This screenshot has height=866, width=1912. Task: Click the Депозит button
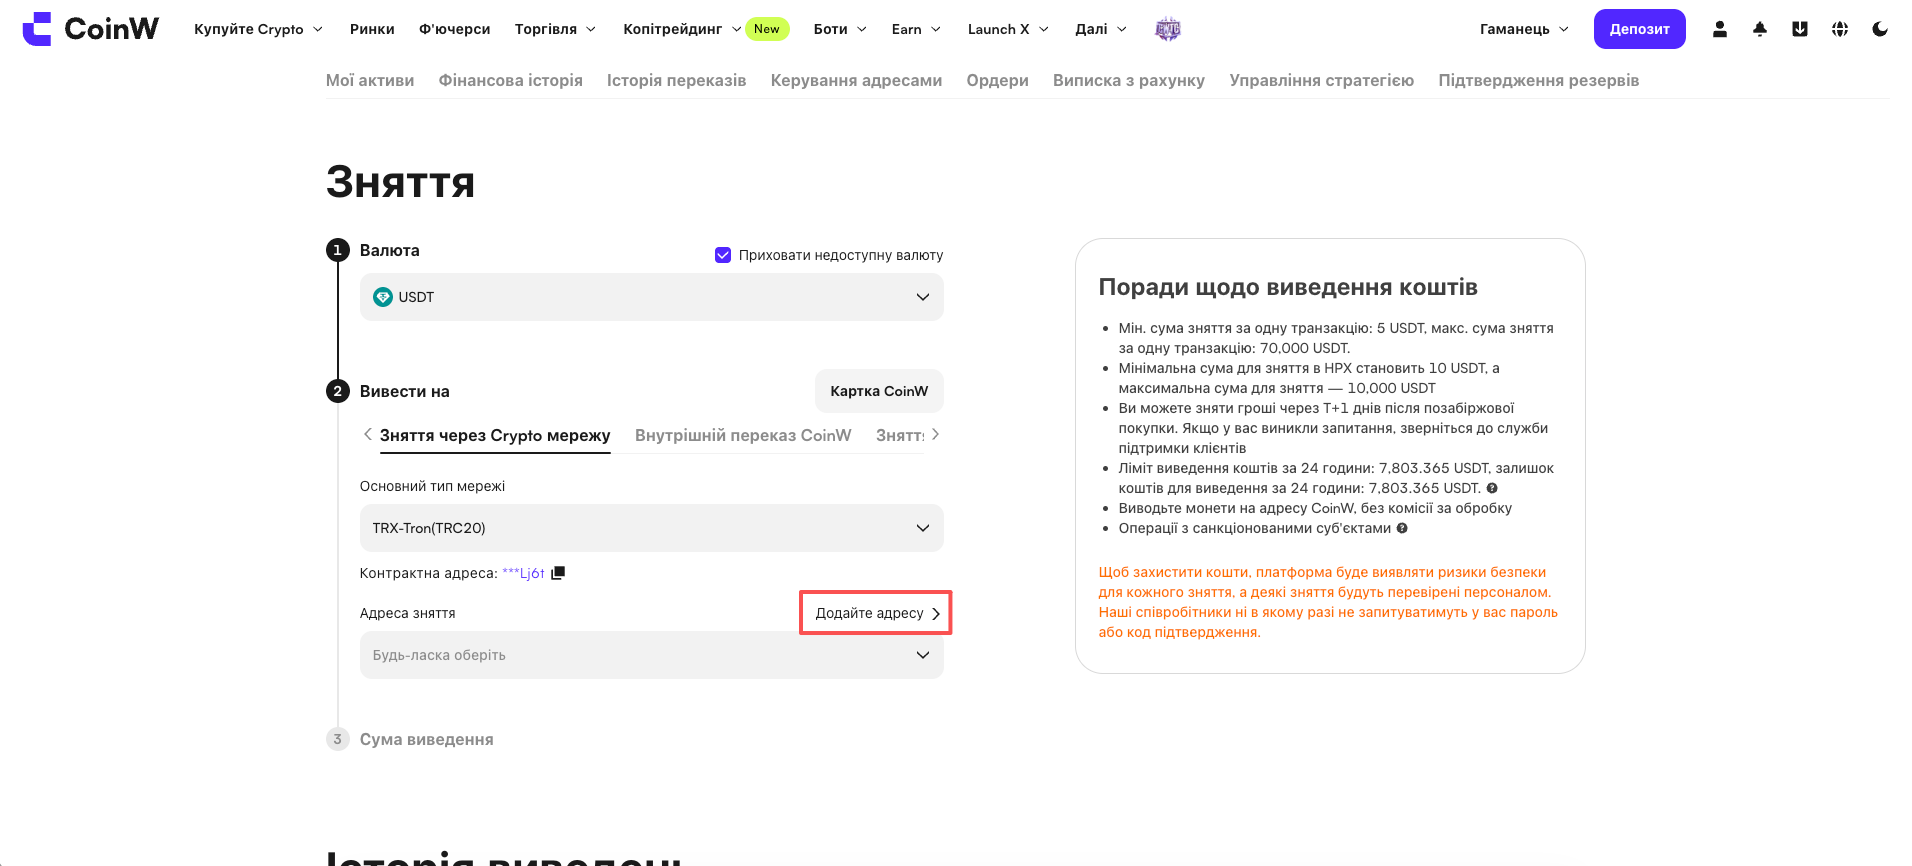pyautogui.click(x=1640, y=29)
